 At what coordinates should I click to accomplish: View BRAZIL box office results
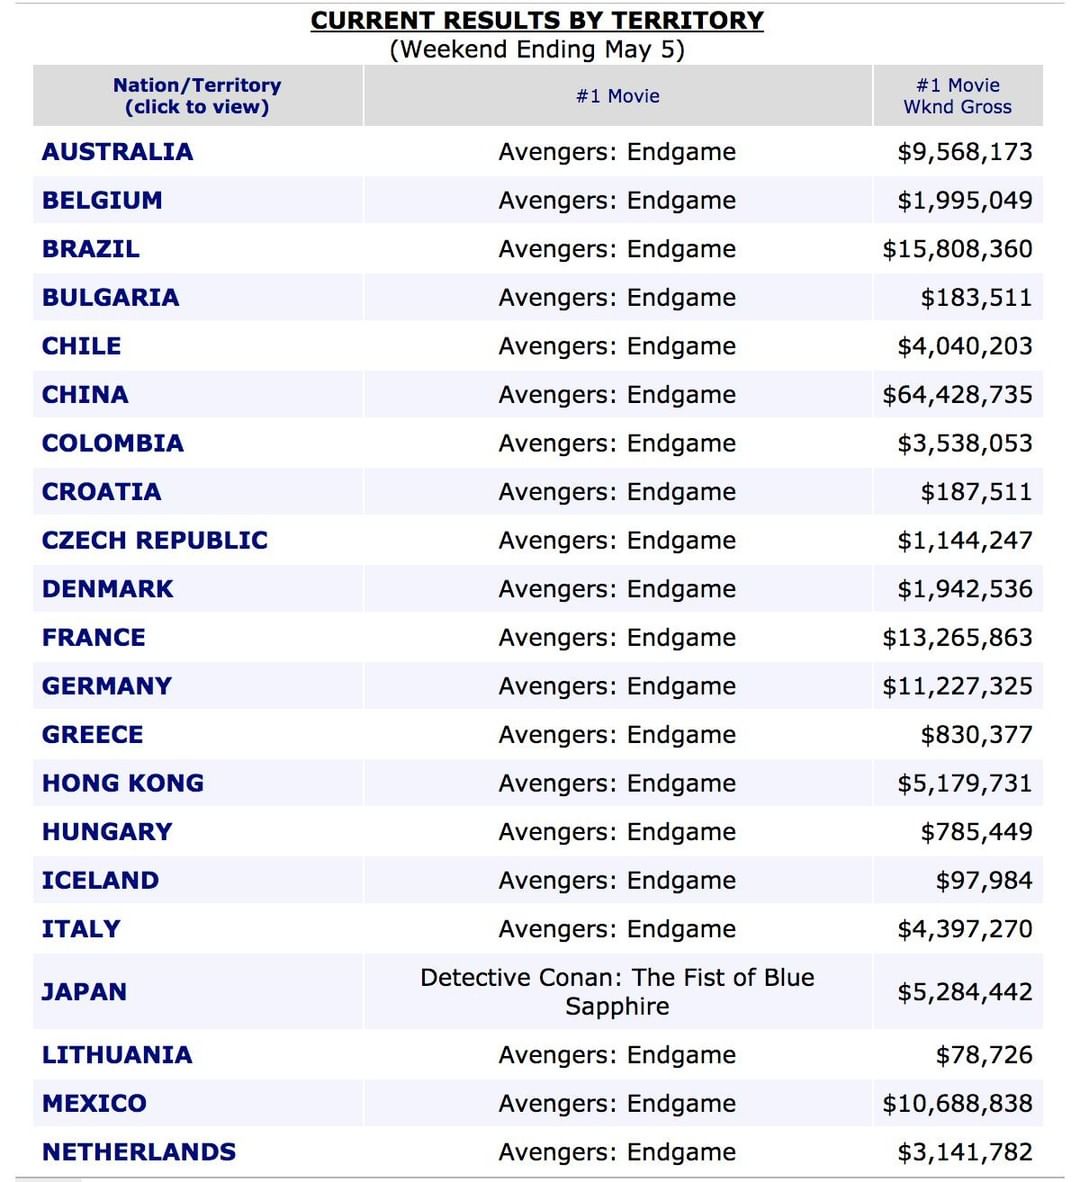[91, 249]
